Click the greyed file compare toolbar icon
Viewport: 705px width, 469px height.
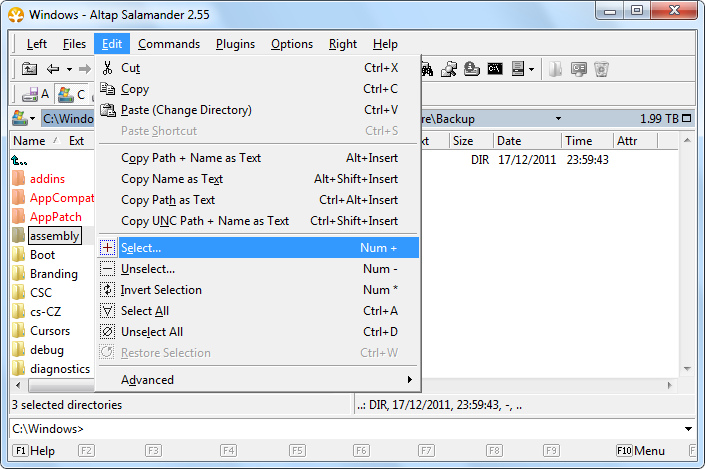point(556,69)
